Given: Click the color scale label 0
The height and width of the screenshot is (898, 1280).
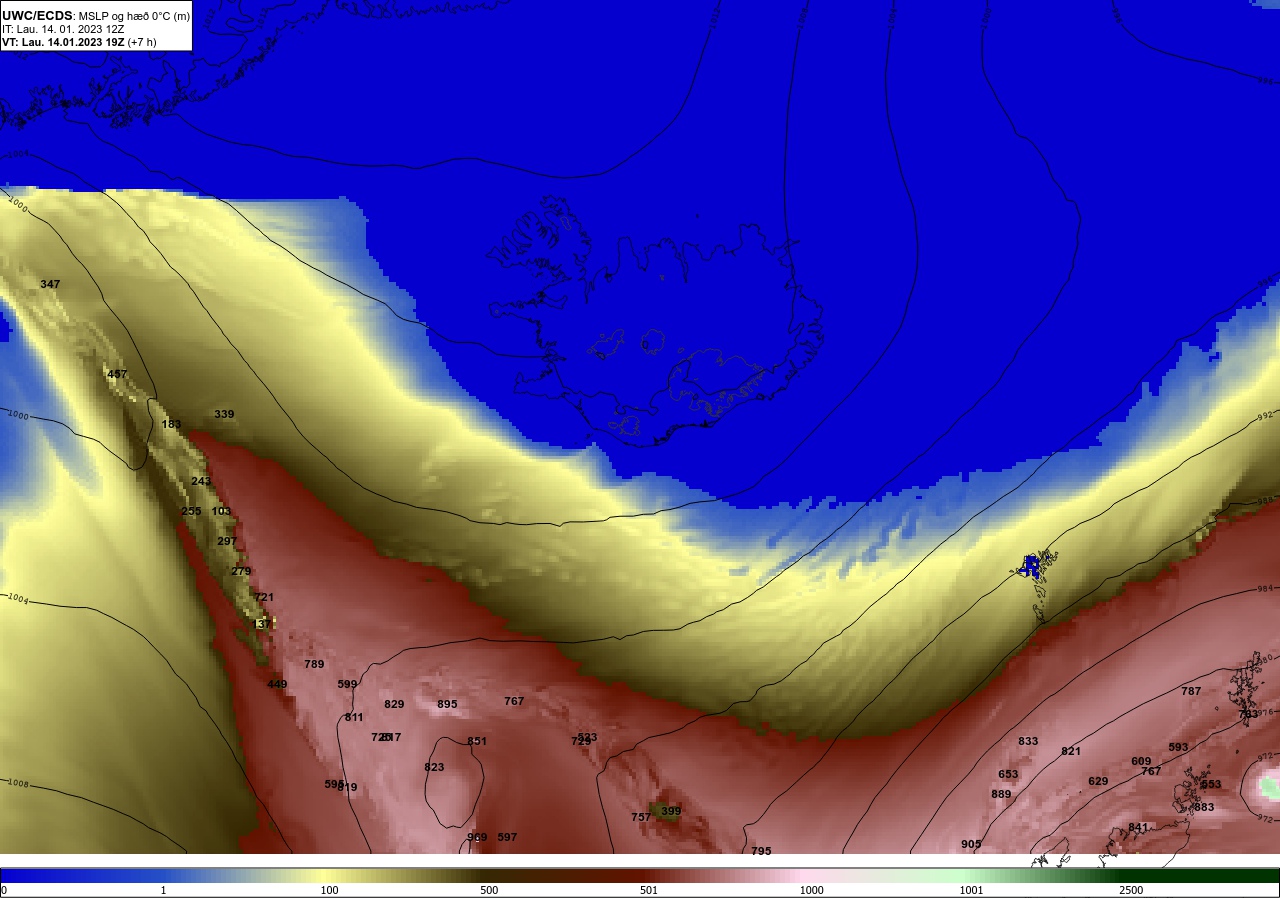Looking at the screenshot, I should [4, 890].
